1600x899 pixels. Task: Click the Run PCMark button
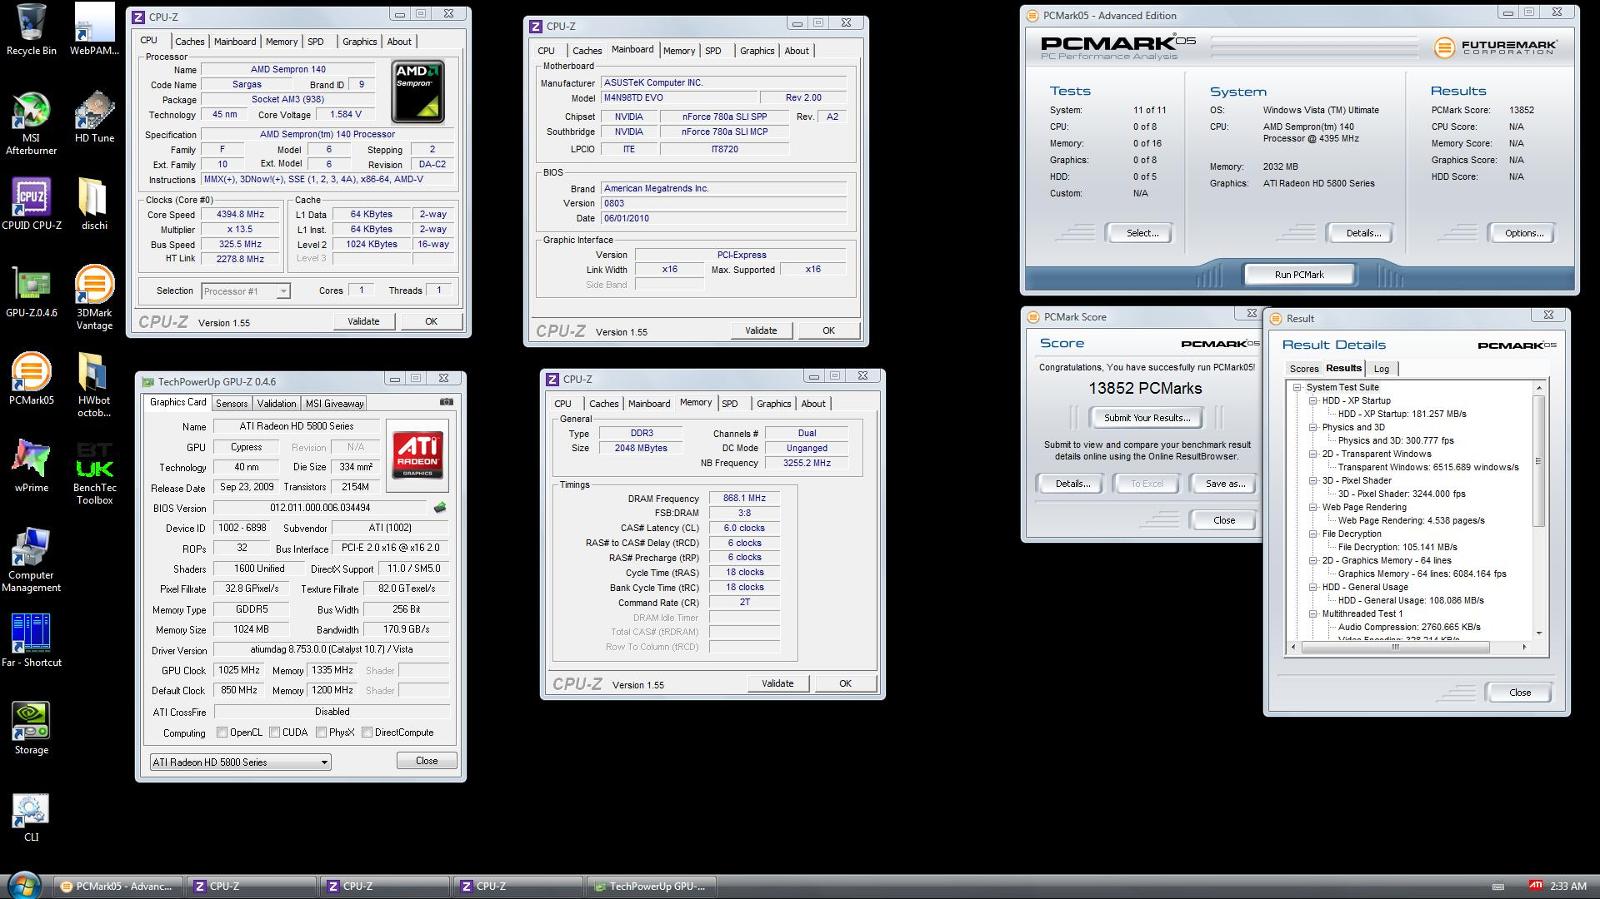pyautogui.click(x=1299, y=274)
